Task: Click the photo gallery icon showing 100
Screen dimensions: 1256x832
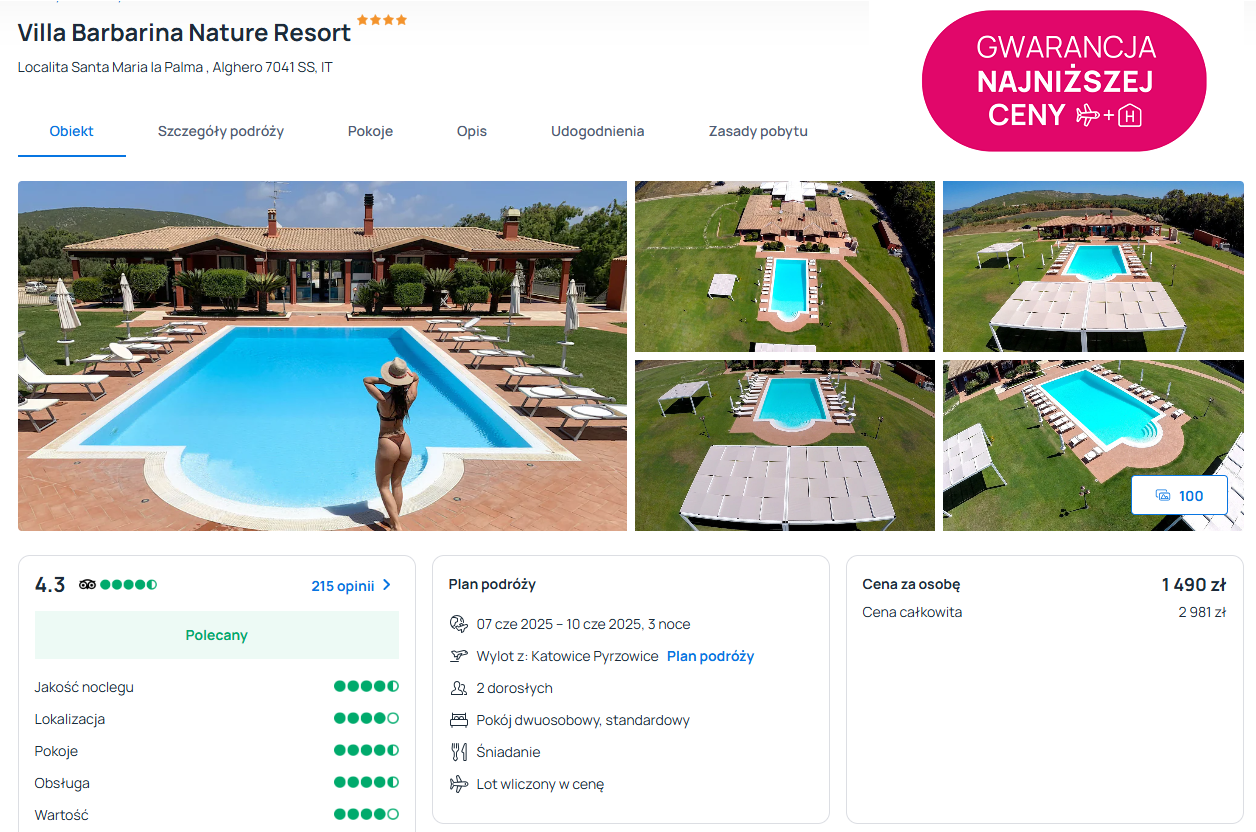Action: pos(1163,496)
